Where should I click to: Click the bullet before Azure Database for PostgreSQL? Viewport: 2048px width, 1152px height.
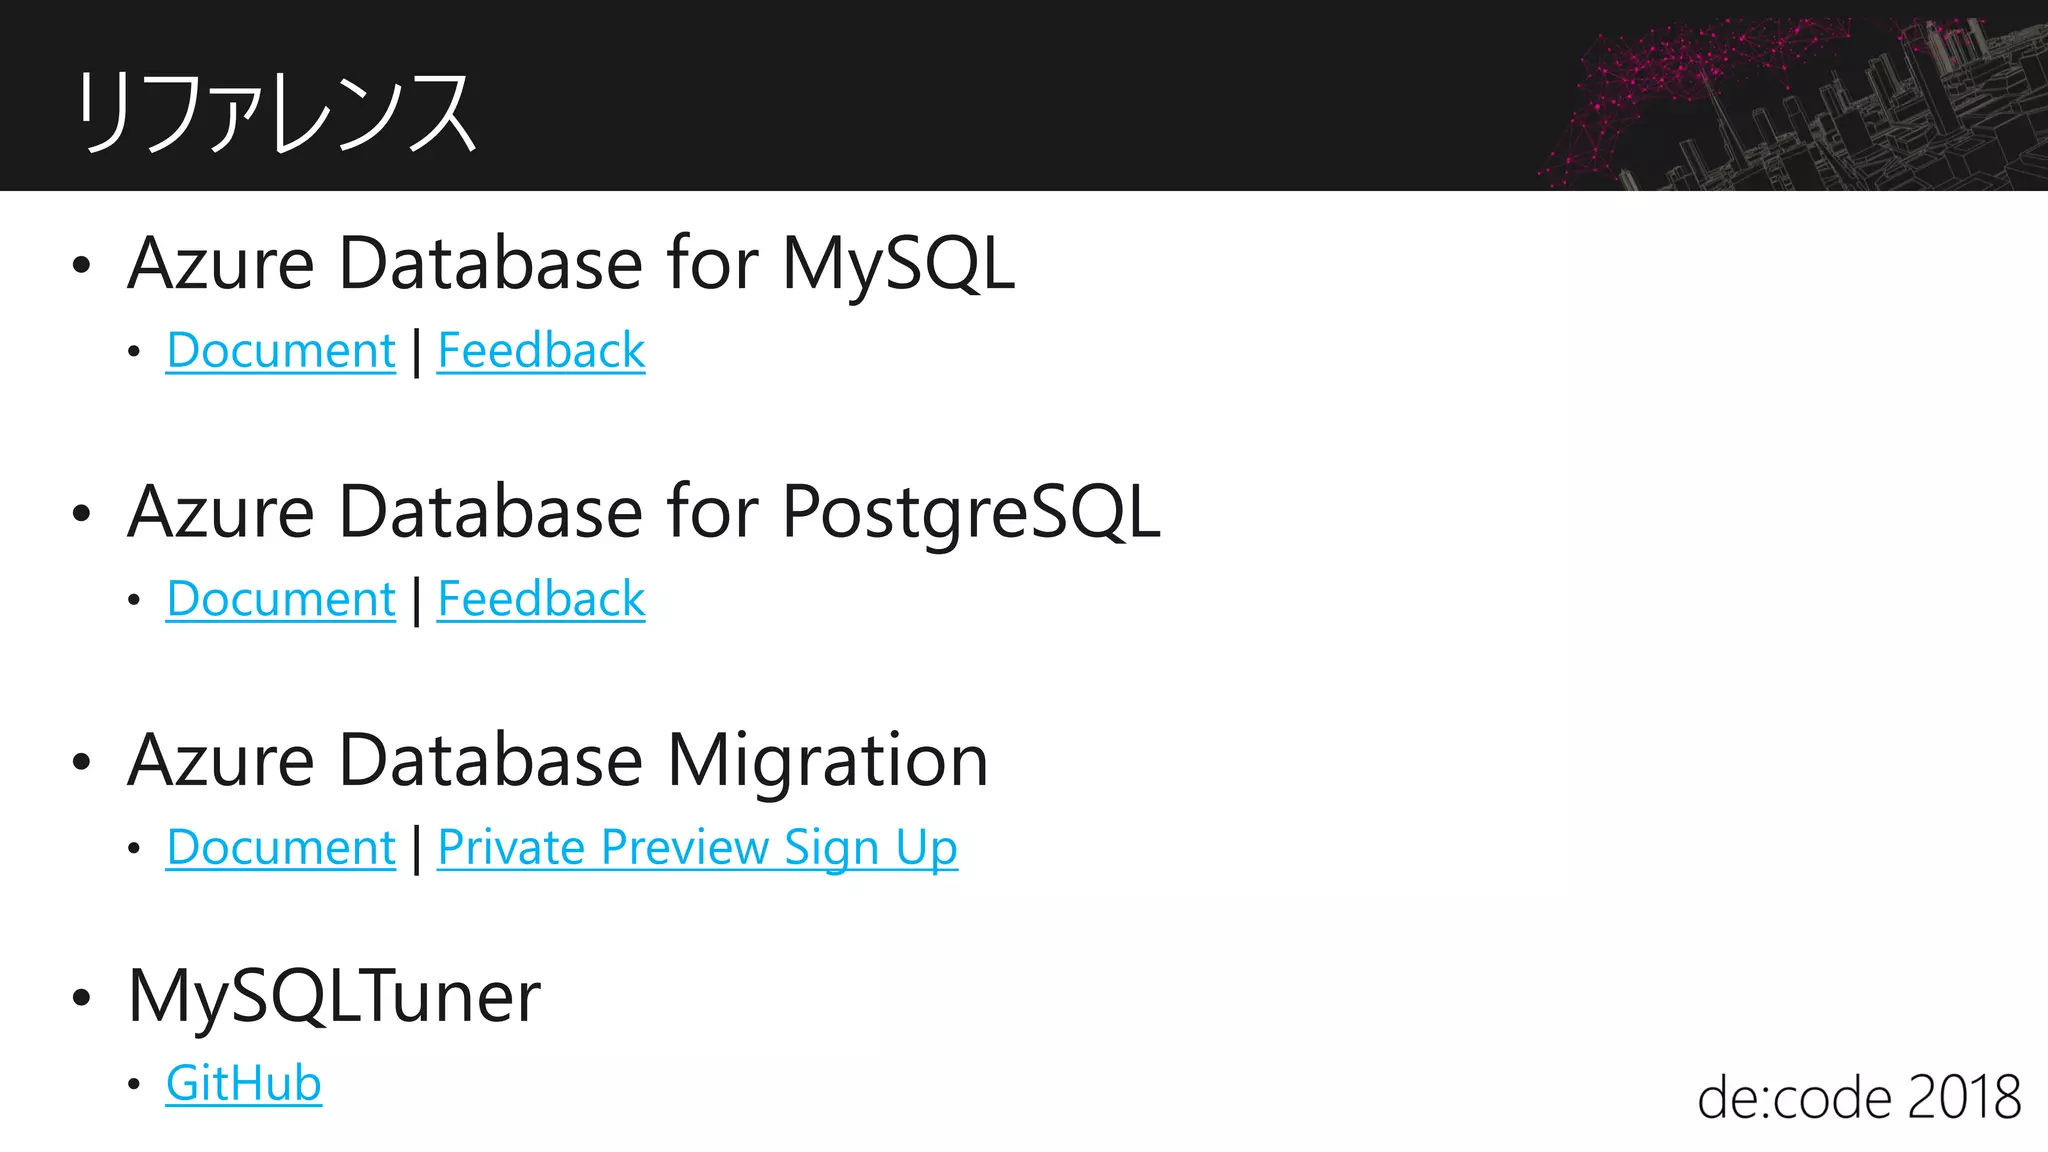[x=82, y=514]
